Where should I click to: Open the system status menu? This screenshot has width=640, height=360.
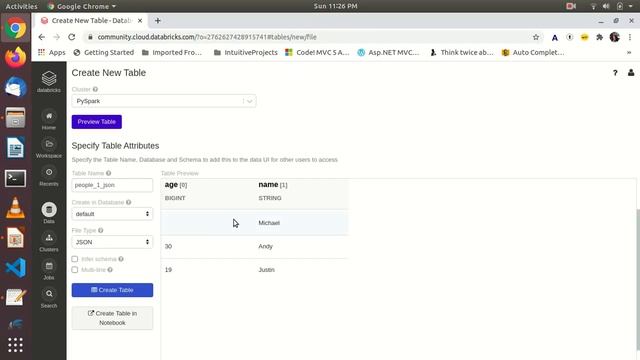[612, 6]
